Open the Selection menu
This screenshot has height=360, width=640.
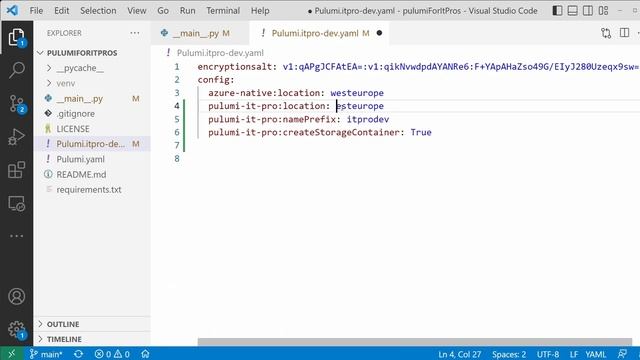tap(98, 11)
